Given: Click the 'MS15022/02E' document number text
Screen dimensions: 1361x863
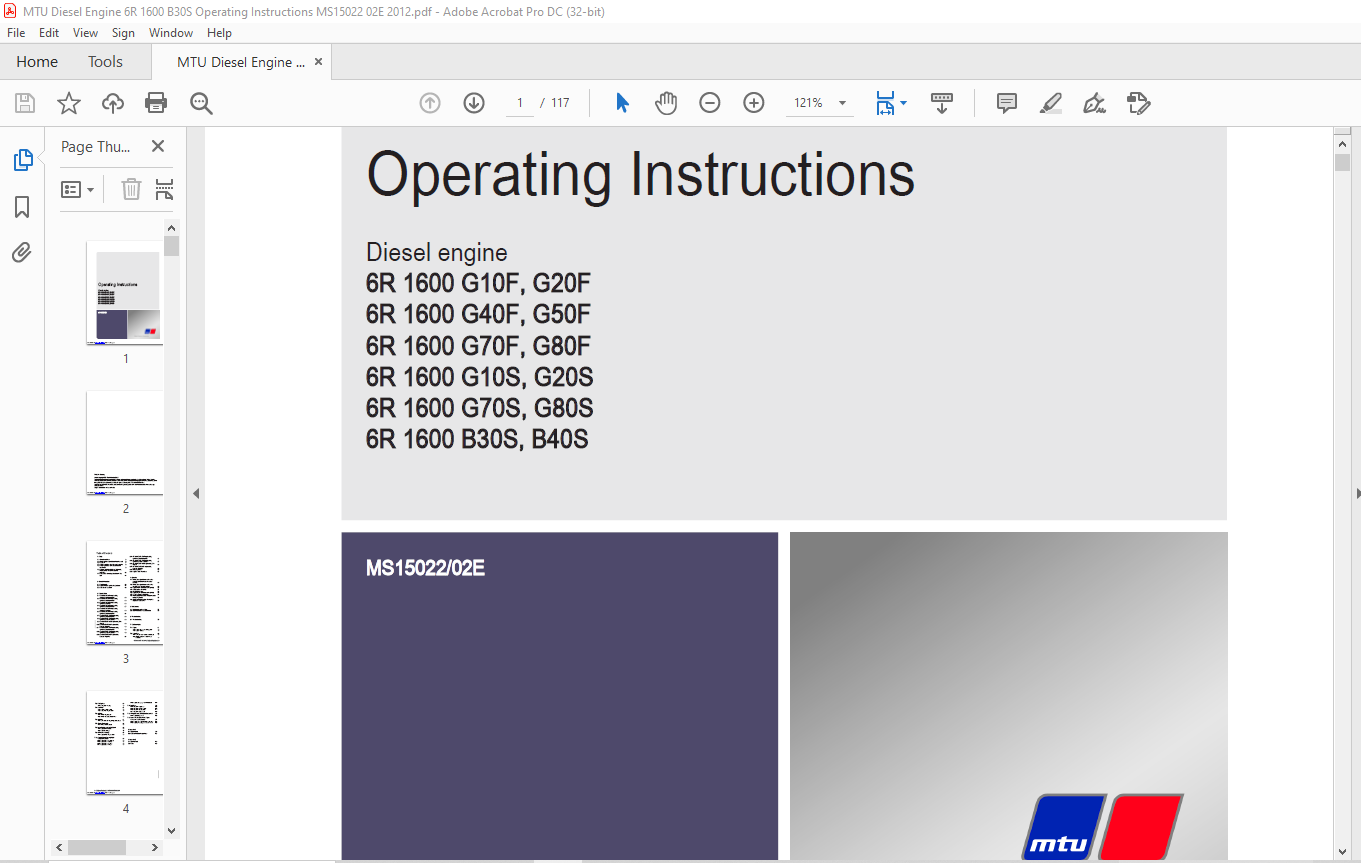Looking at the screenshot, I should (425, 569).
